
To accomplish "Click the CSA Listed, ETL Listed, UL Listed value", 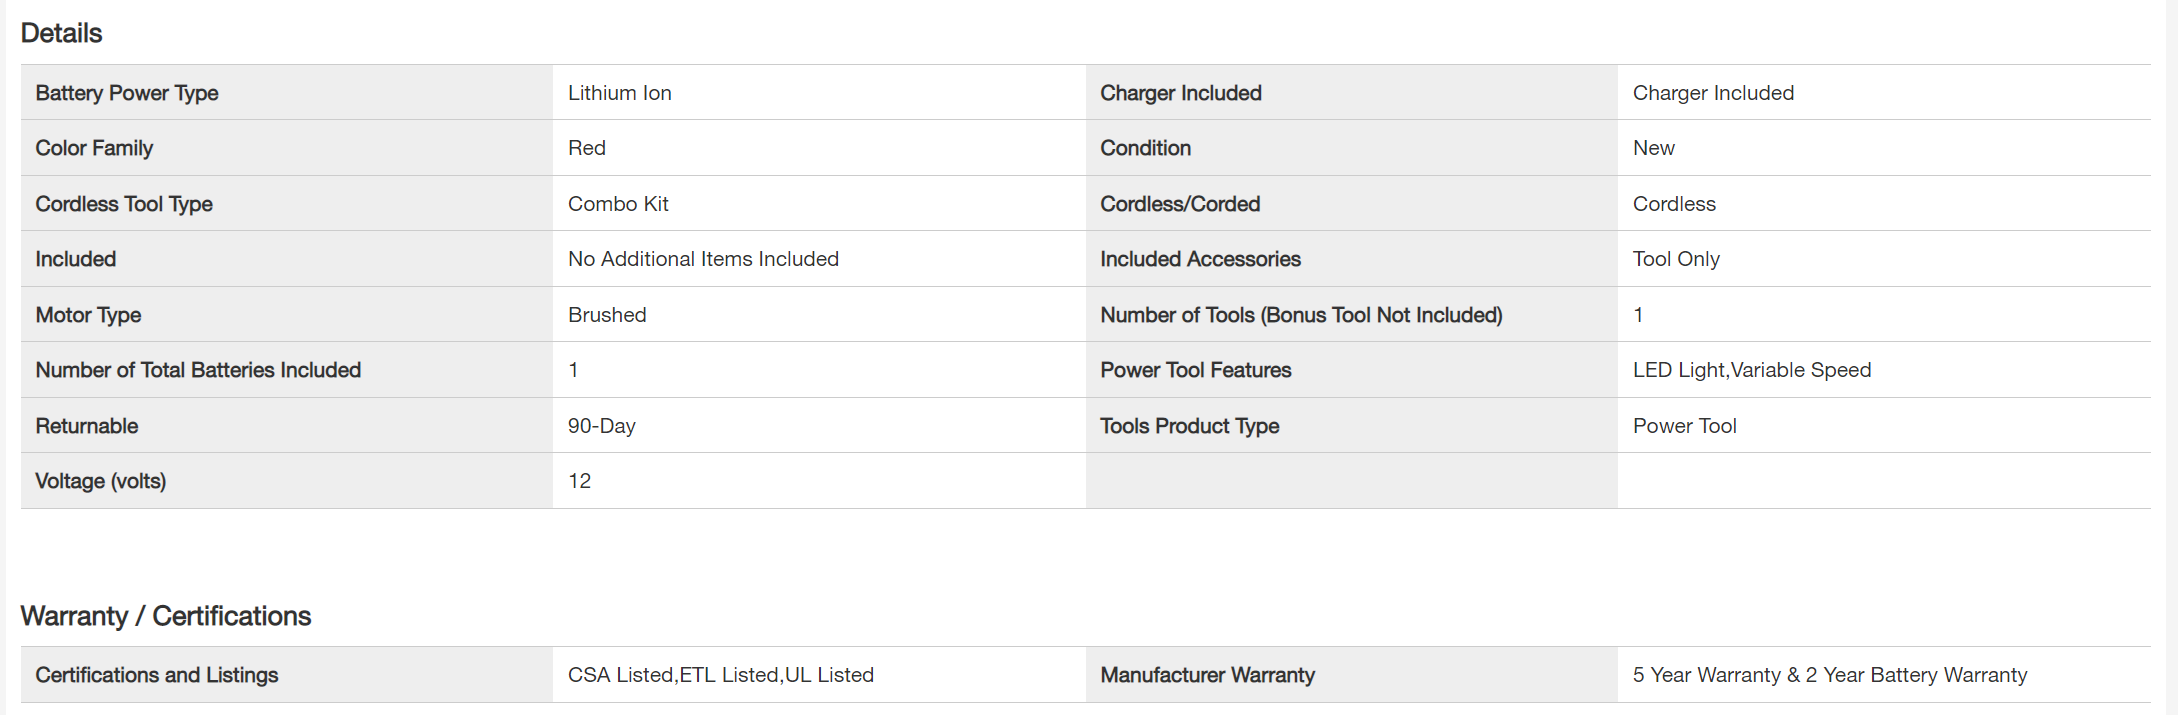I will pyautogui.click(x=720, y=675).
